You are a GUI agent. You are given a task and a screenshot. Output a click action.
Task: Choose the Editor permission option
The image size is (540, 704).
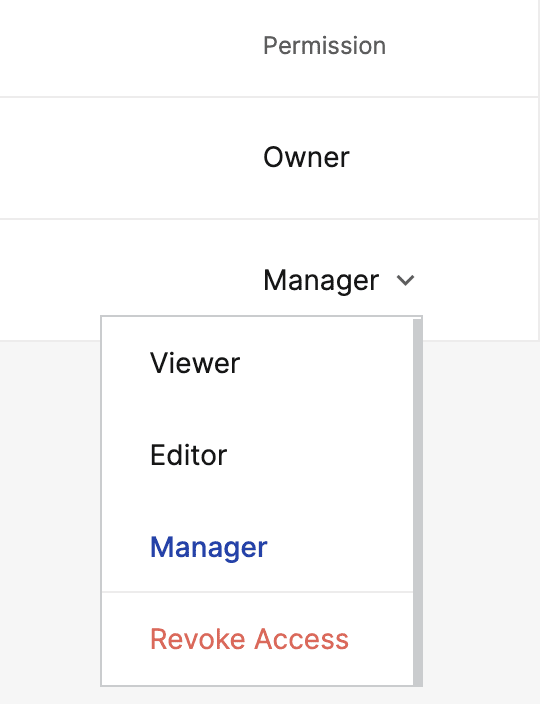coord(189,455)
